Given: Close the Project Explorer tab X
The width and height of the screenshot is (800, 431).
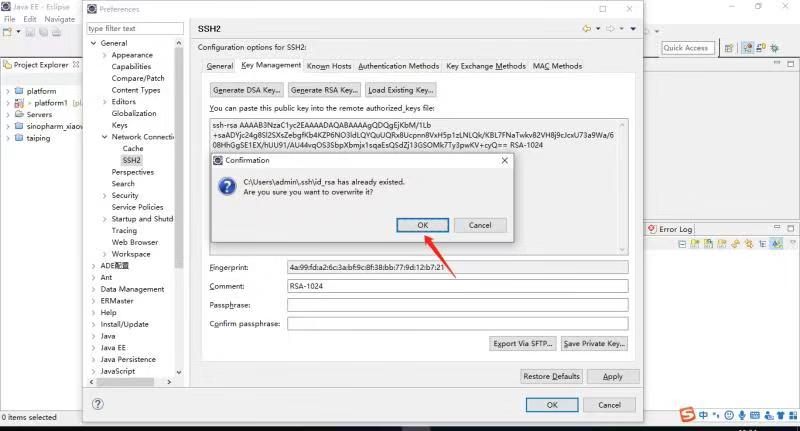Looking at the screenshot, I should pyautogui.click(x=76, y=64).
